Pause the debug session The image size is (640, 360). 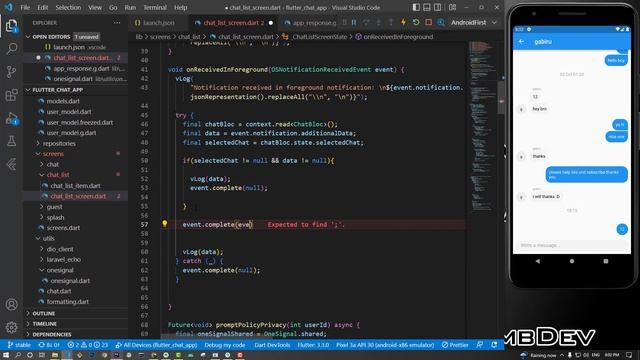(354, 22)
